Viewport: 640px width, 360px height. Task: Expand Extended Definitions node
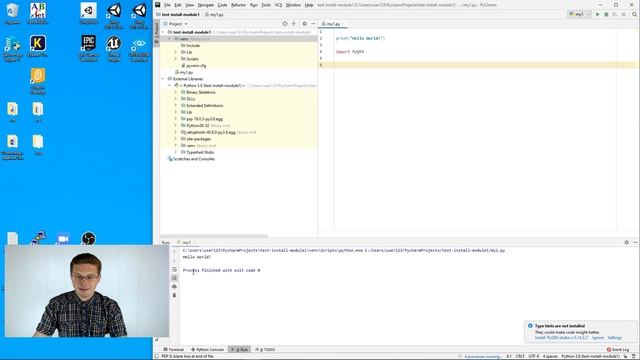point(176,105)
